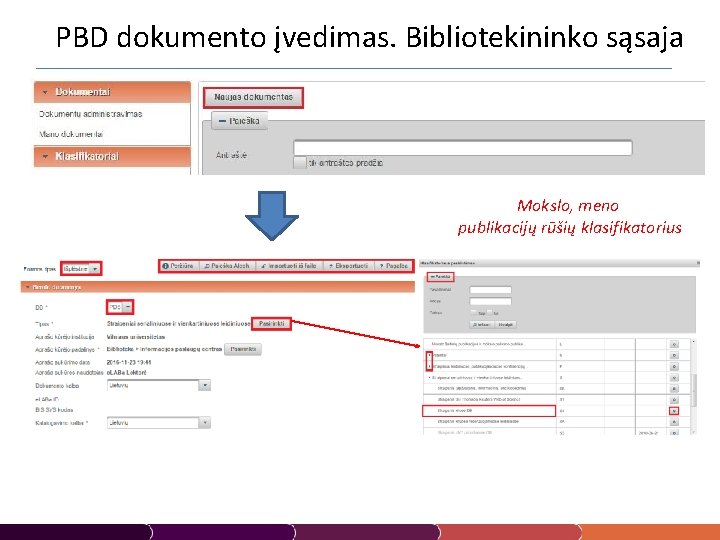Open Pagalba help from the toolbar
The width and height of the screenshot is (720, 540).
pos(394,266)
